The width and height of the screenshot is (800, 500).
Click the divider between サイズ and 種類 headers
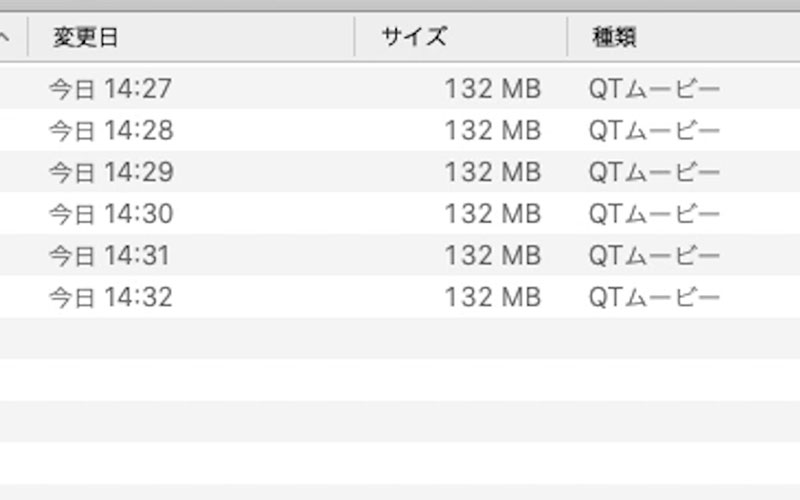567,38
